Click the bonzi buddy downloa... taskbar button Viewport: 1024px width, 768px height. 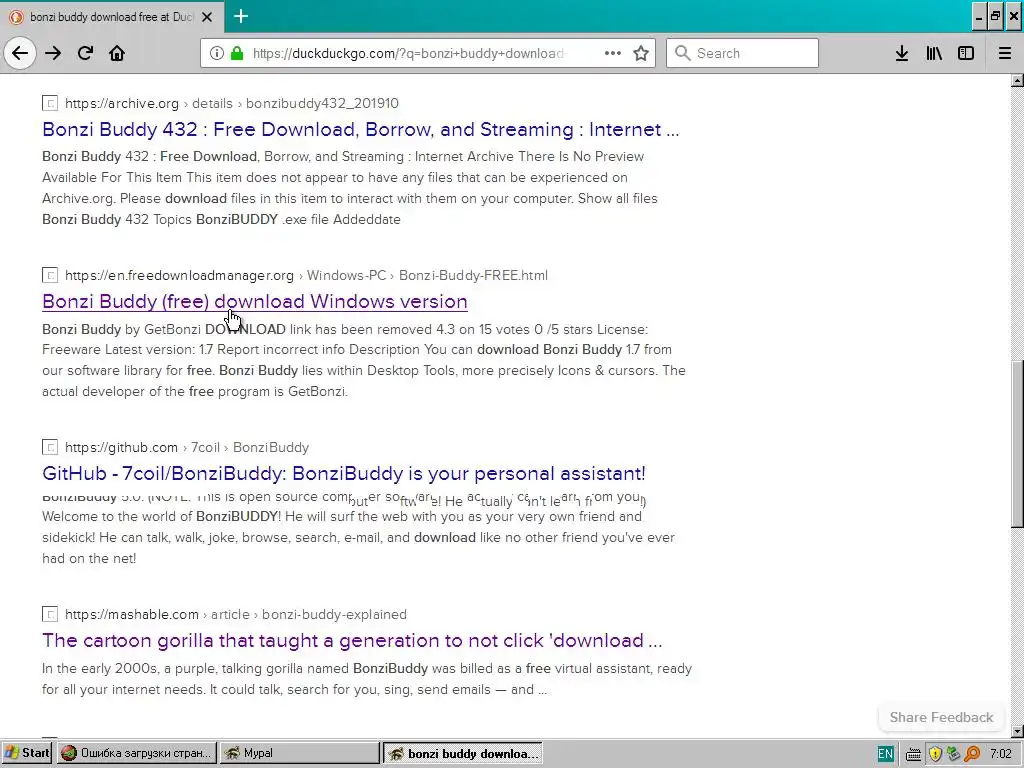coord(463,753)
